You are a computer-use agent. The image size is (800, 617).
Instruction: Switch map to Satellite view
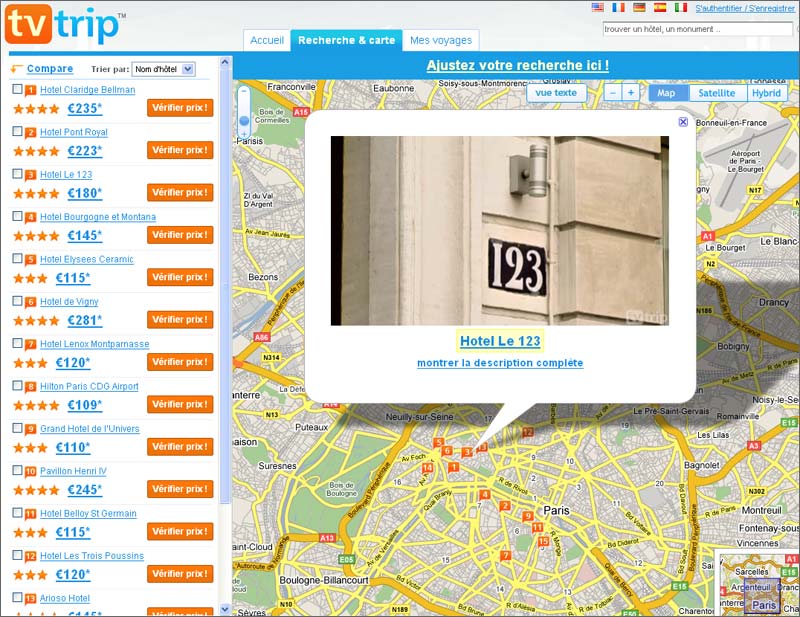716,93
